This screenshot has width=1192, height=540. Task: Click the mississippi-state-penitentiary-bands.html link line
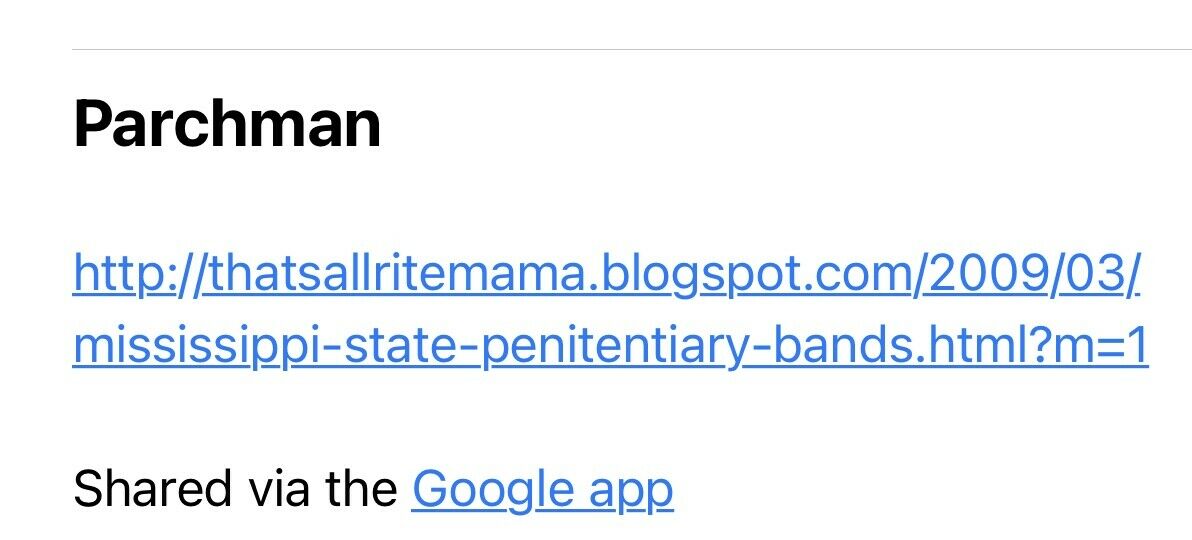point(610,346)
